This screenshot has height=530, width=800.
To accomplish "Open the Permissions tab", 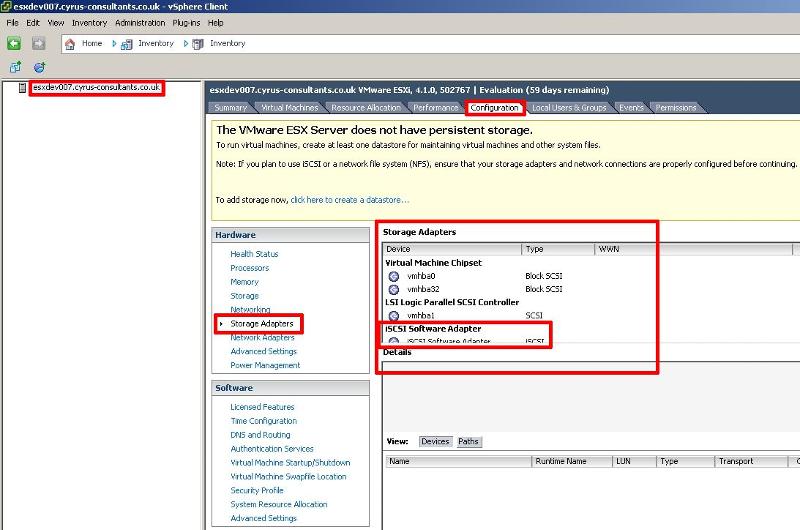I will coord(676,108).
